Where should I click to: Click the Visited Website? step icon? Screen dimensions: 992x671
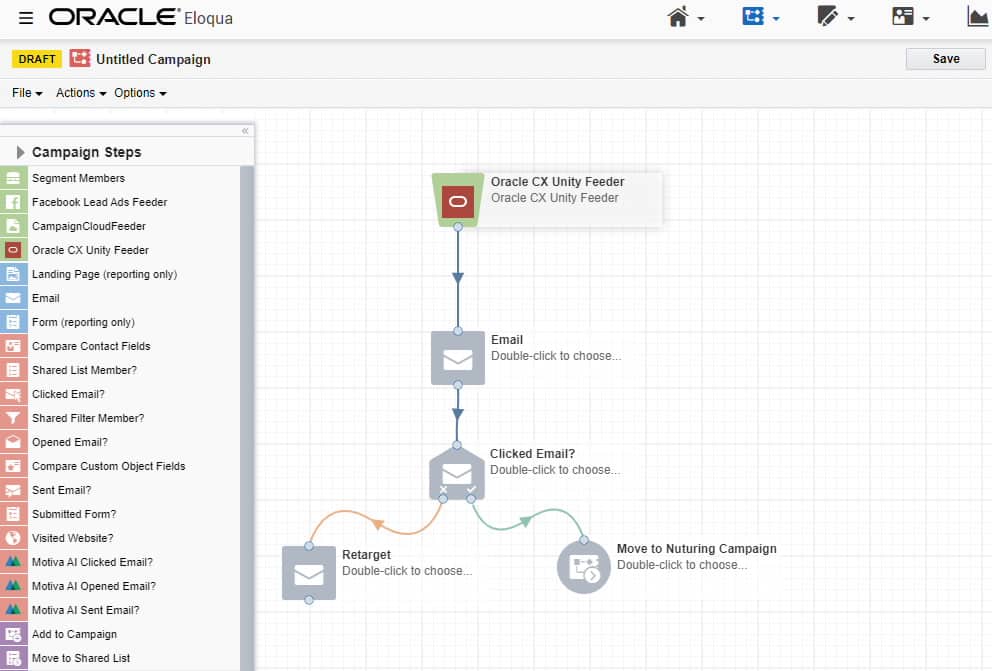coord(15,538)
